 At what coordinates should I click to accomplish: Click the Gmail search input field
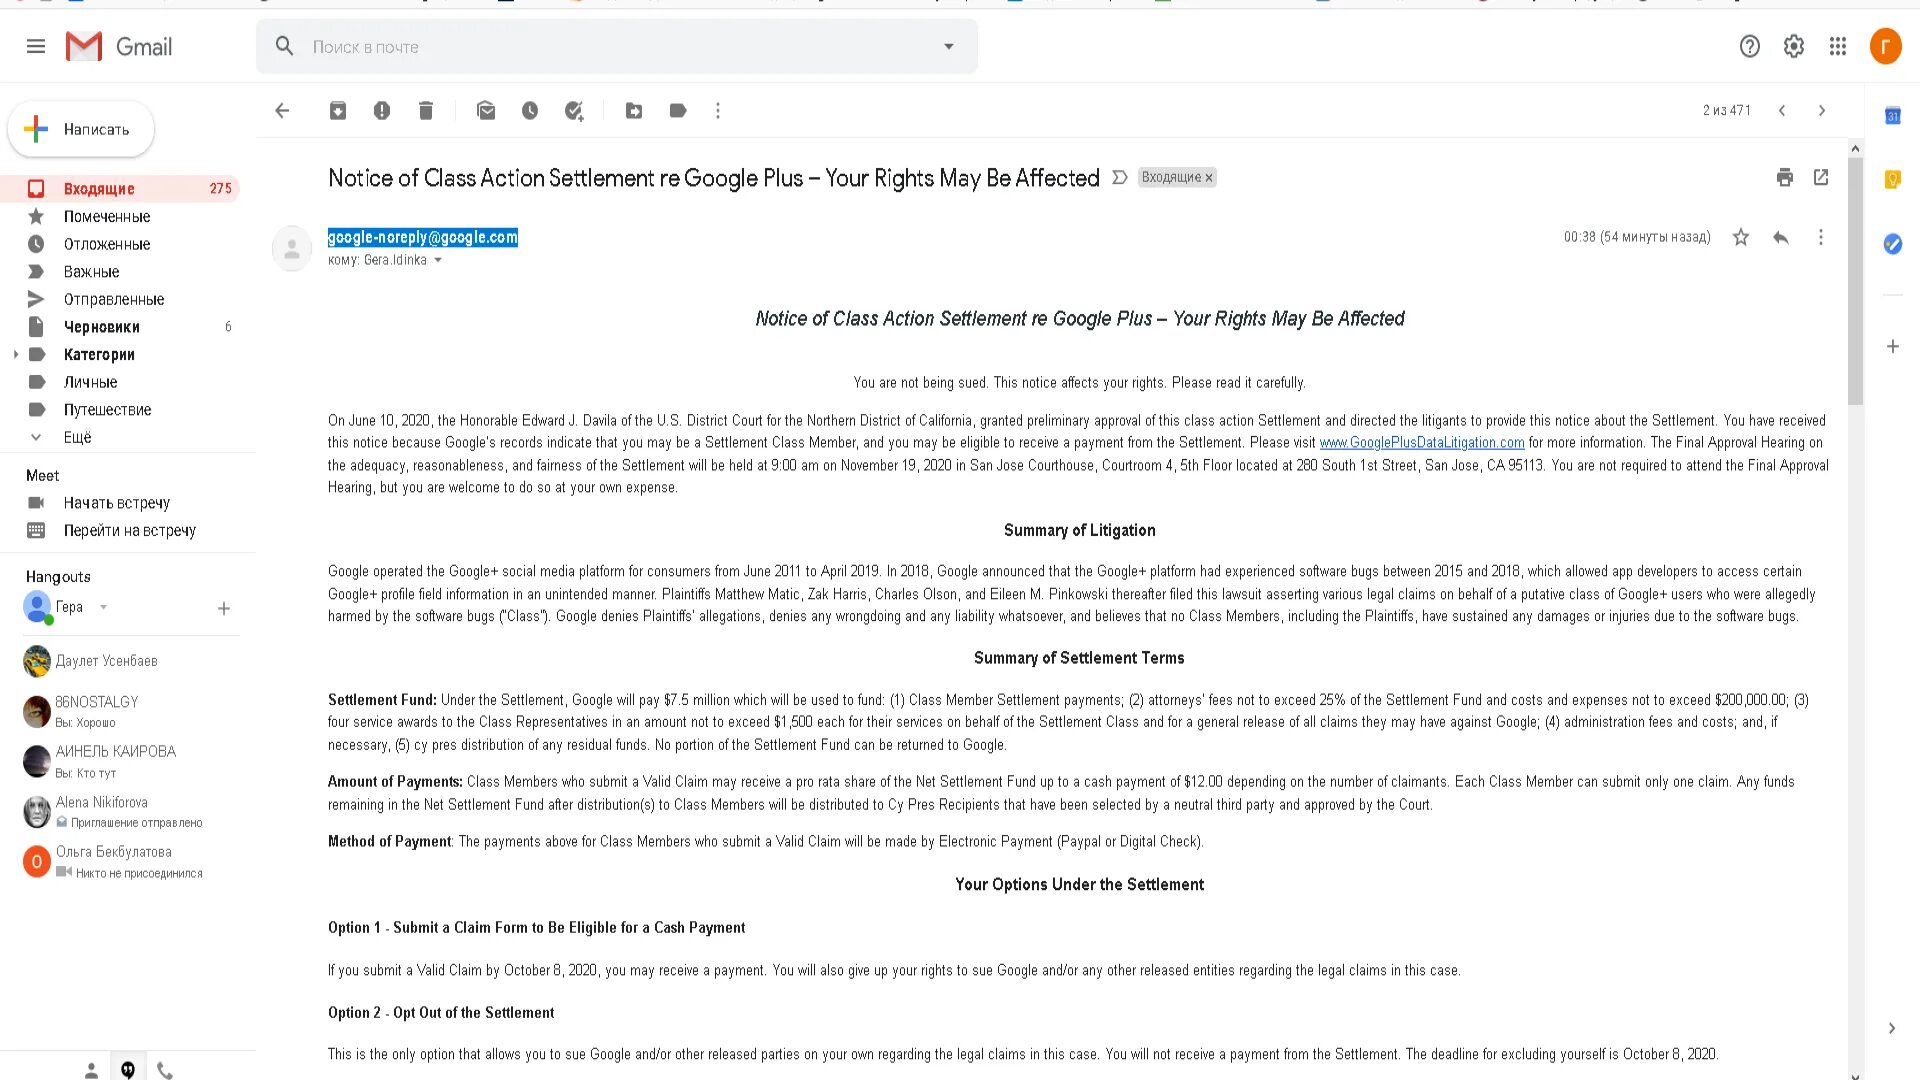point(617,46)
